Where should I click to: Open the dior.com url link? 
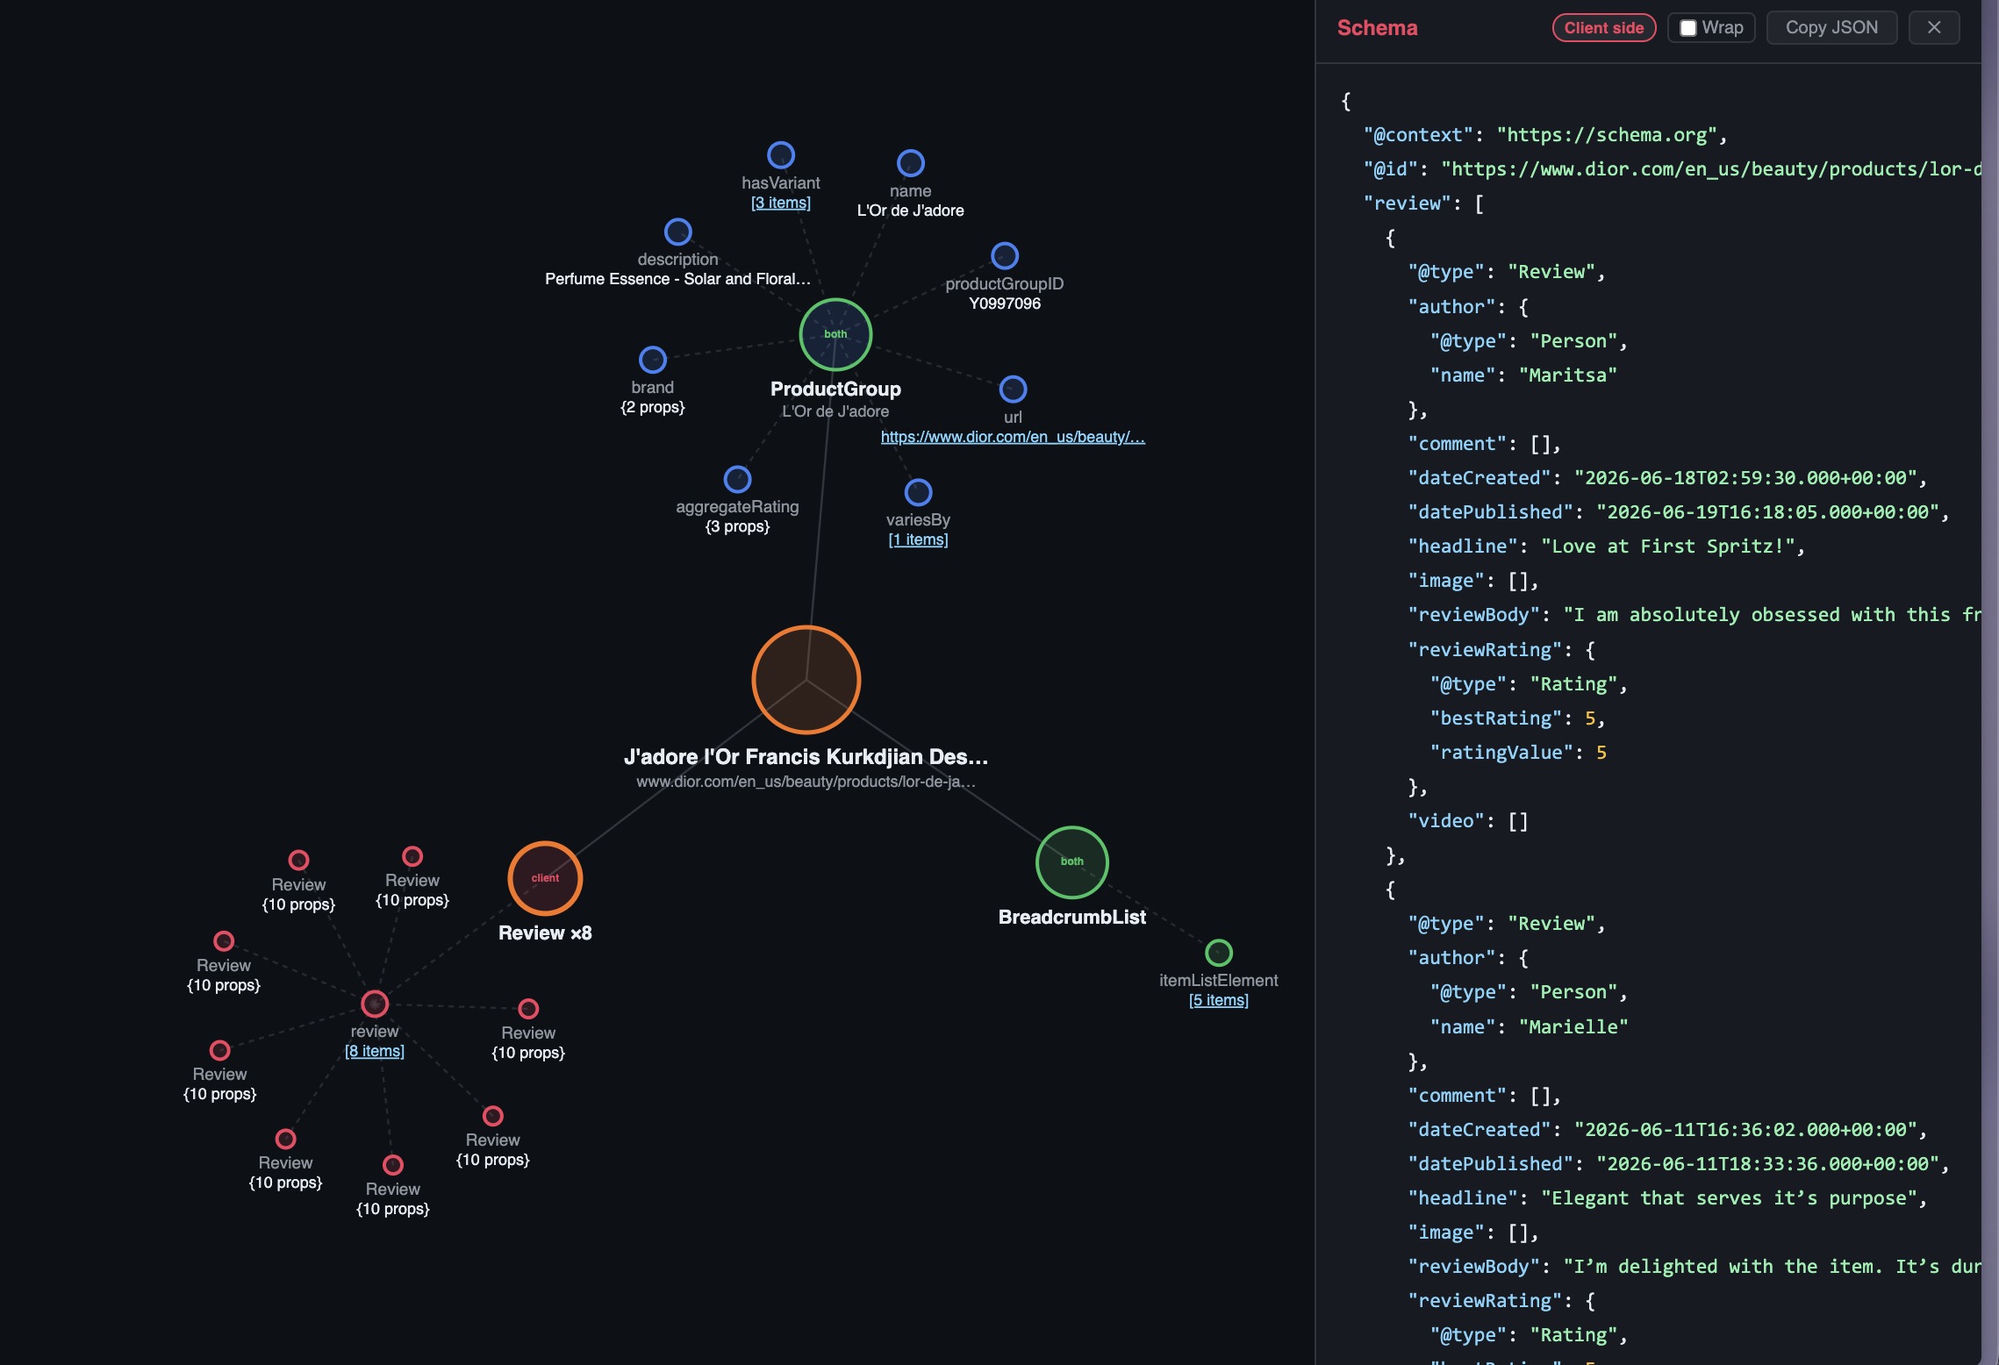(x=1013, y=437)
